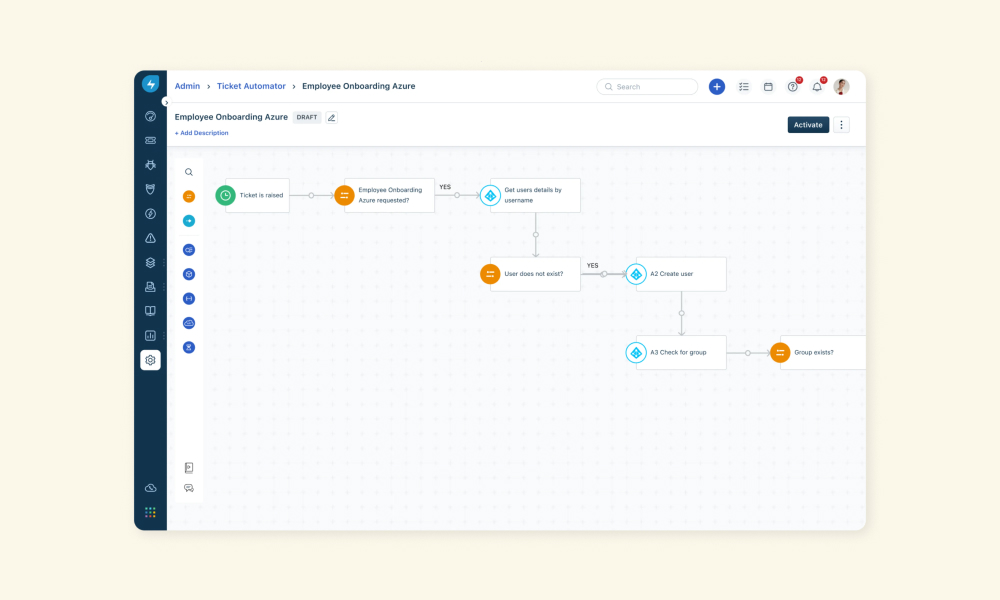This screenshot has height=600, width=1000.
Task: Open the Solutions book icon in sidebar
Action: (151, 311)
